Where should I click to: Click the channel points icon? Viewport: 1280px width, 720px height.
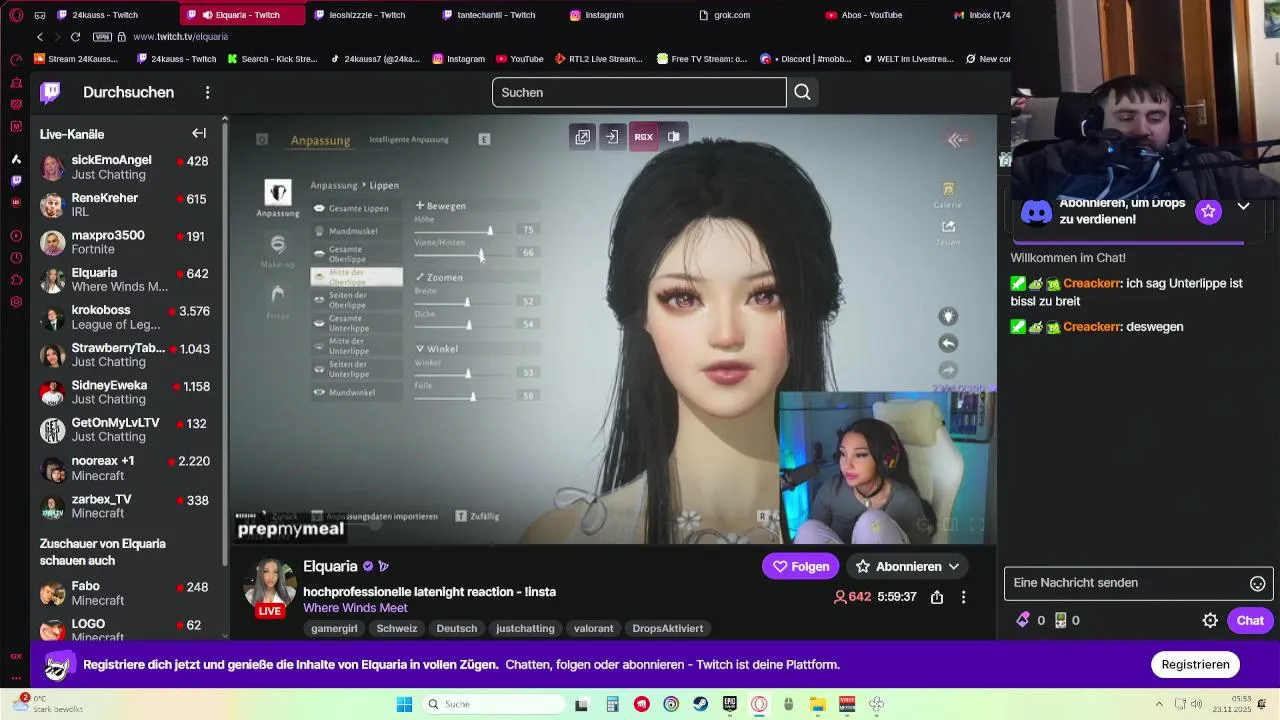[1060, 620]
